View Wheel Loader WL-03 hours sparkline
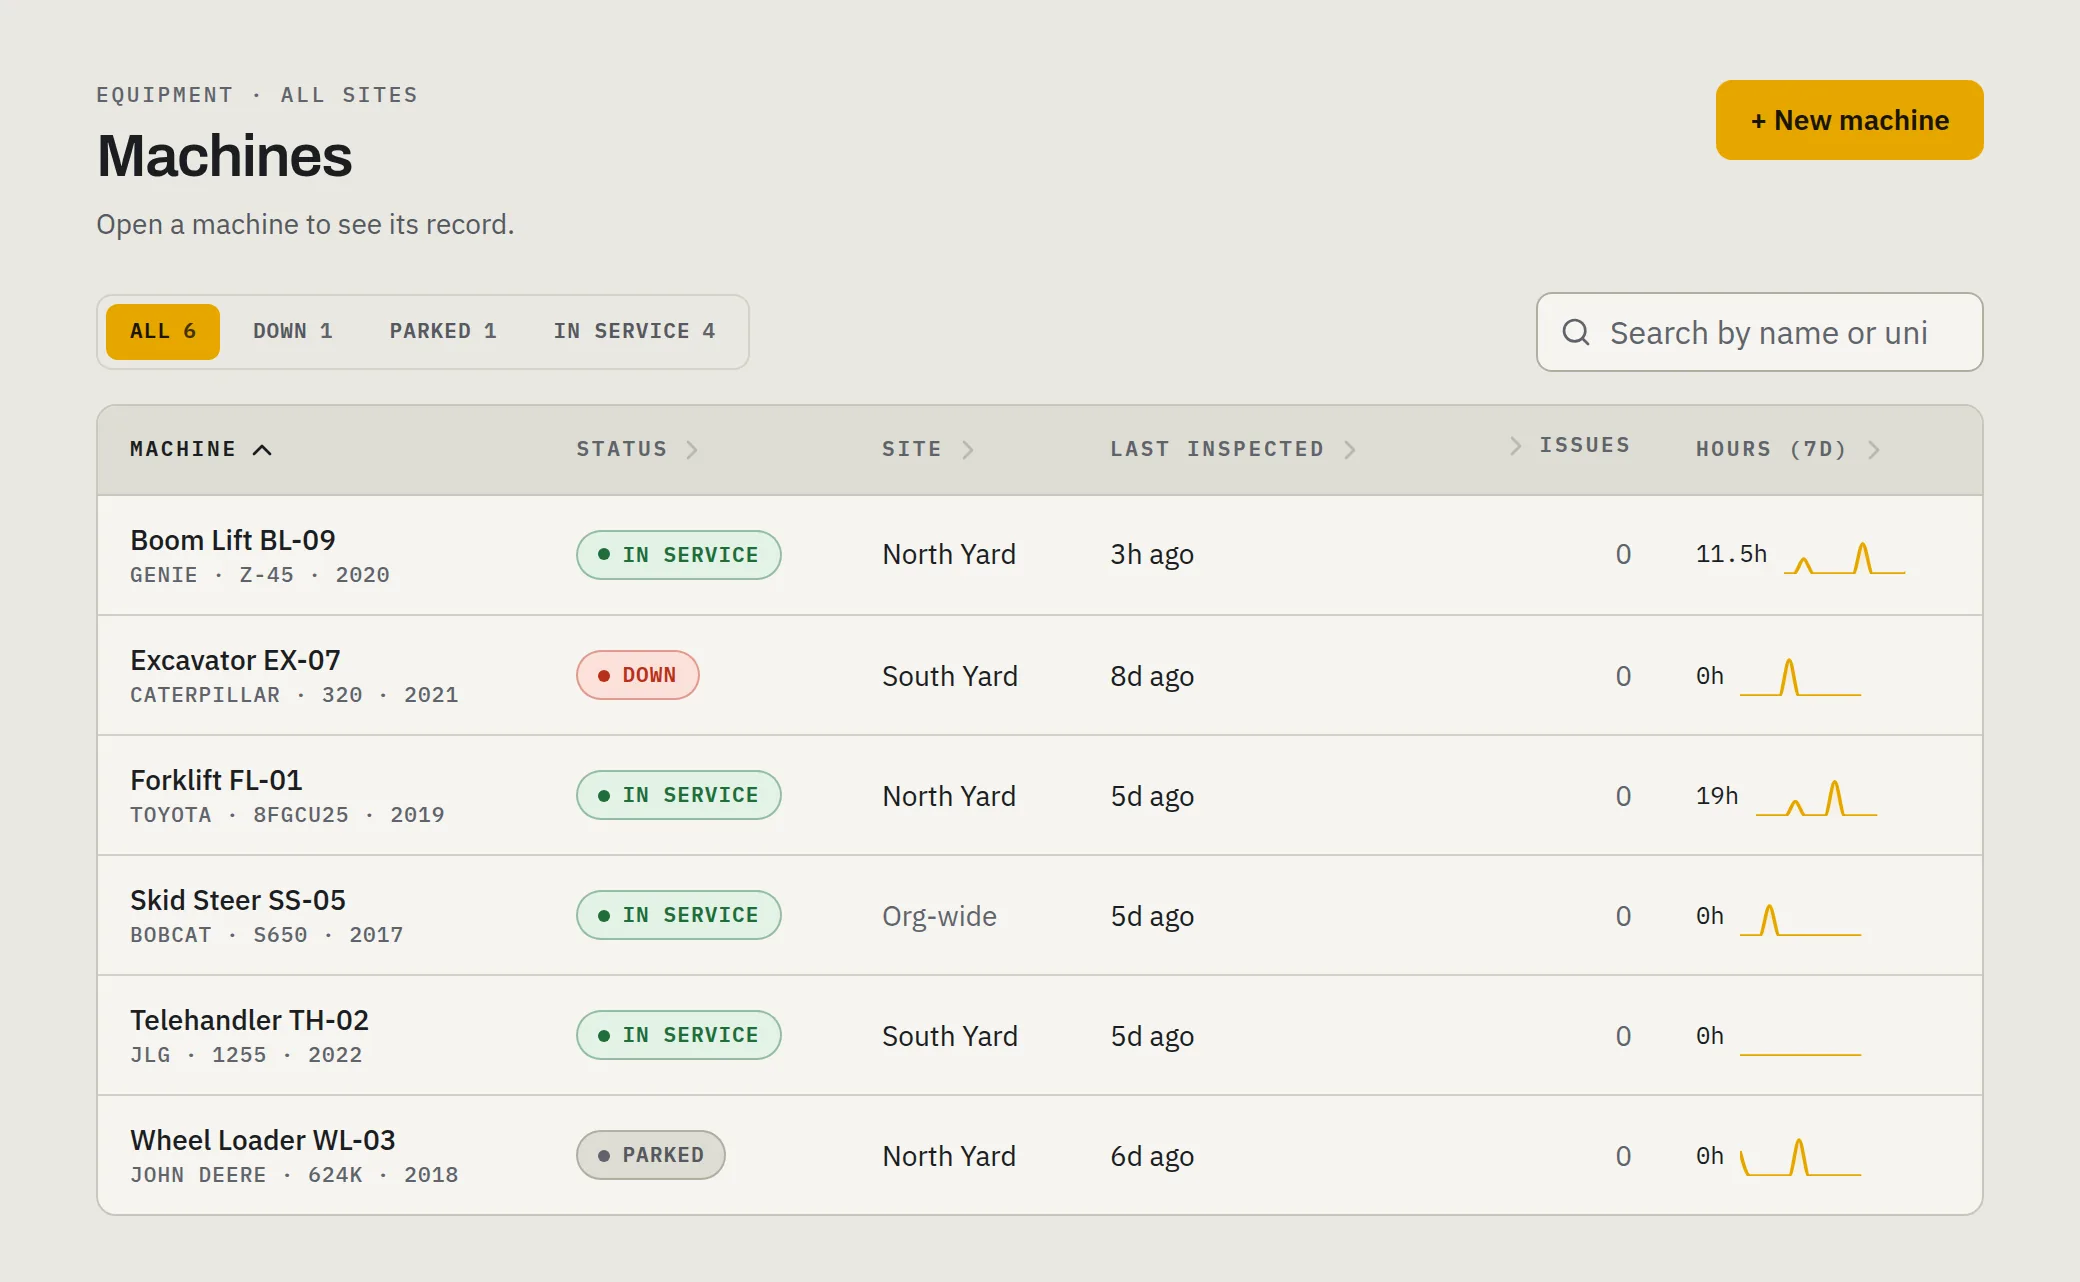Screen dimensions: 2080x1282 tap(1800, 1158)
